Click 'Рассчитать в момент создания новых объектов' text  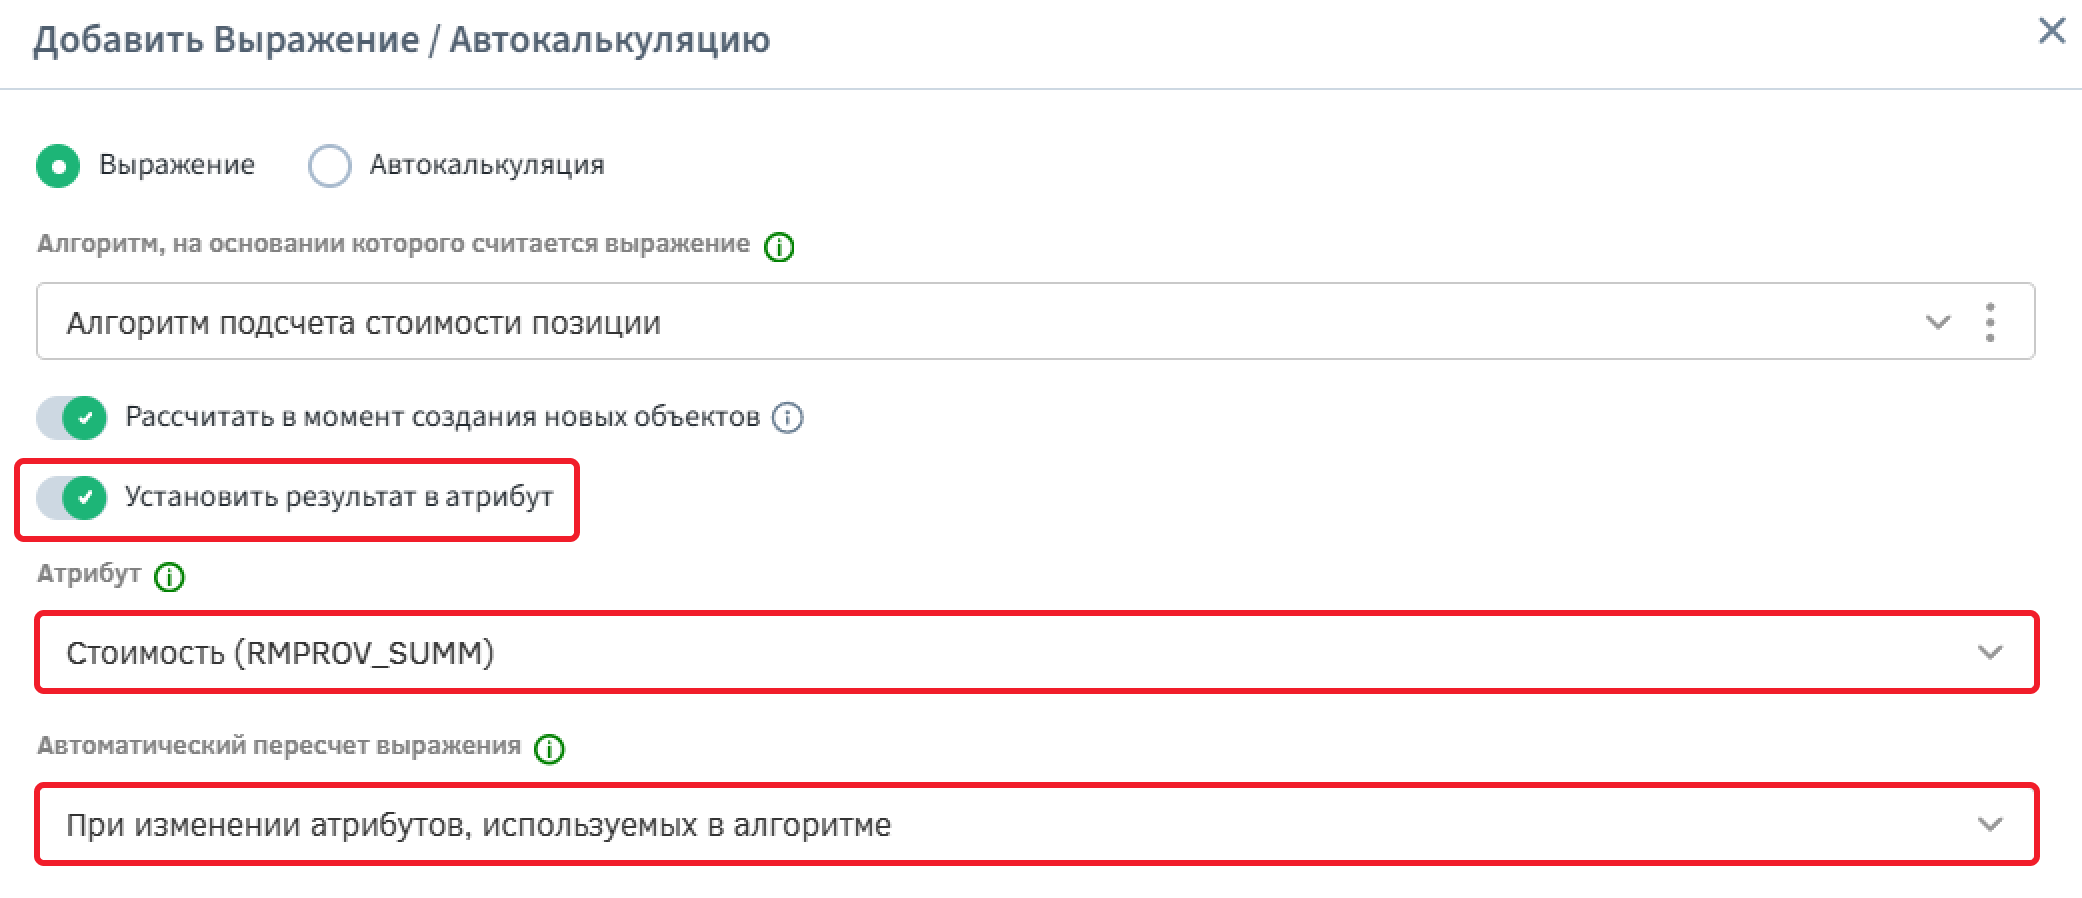coord(442,417)
